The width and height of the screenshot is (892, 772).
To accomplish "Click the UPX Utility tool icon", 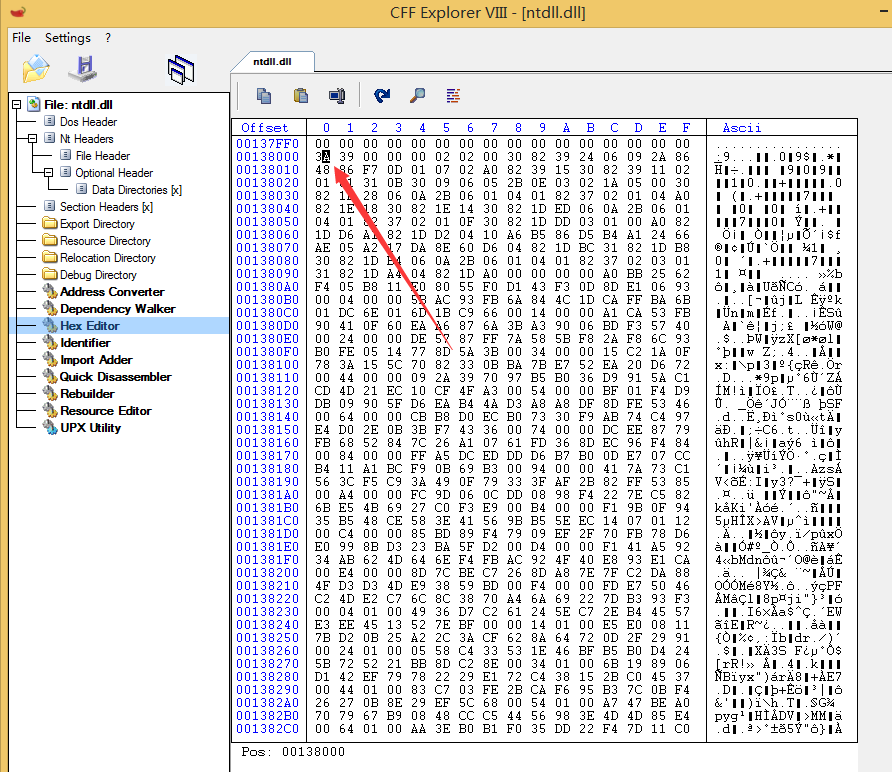I will 50,428.
